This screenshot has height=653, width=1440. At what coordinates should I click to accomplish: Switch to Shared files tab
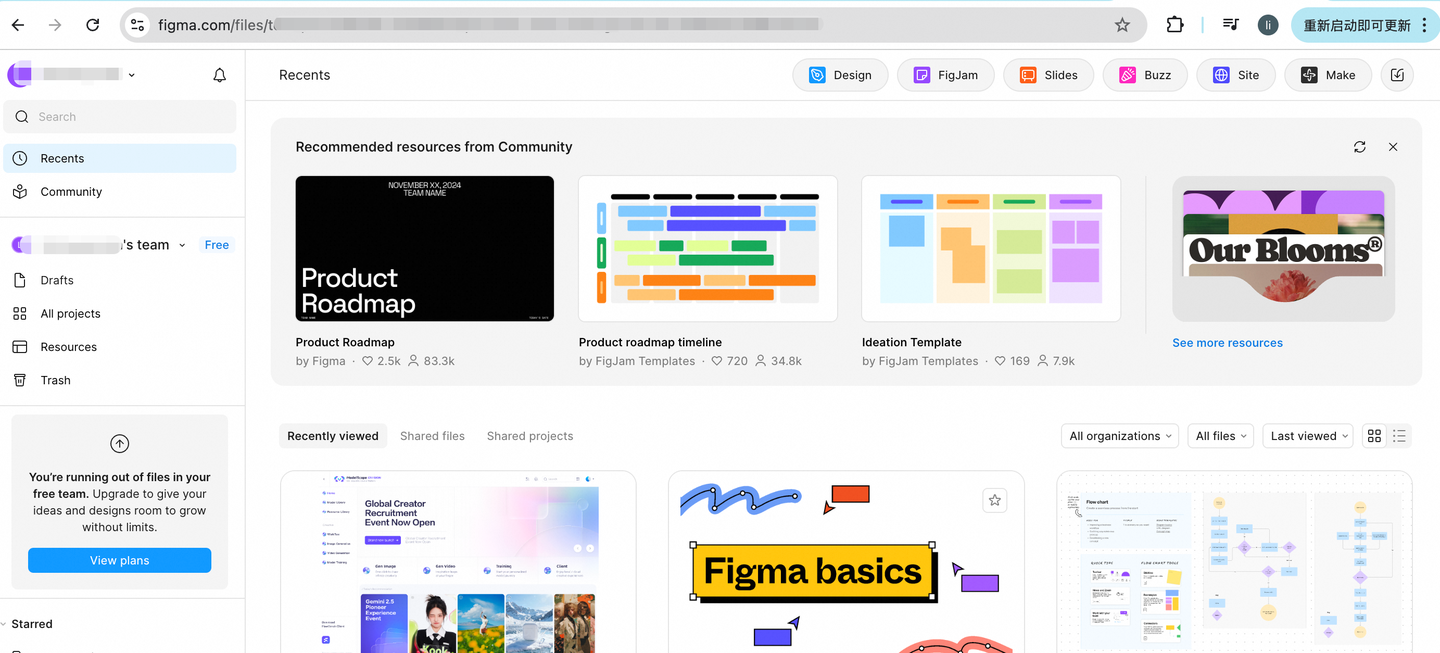[x=432, y=436]
